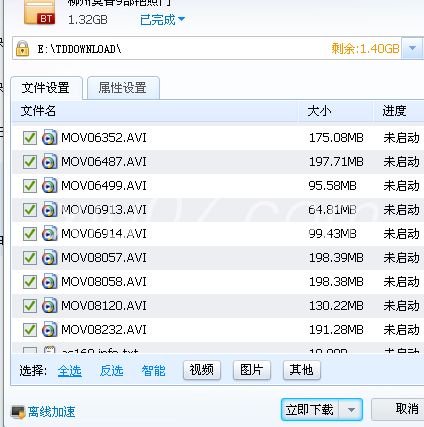Viewport: 424px width, 427px height.
Task: Click the video file icon for MOV06352.AVI
Action: [x=49, y=137]
